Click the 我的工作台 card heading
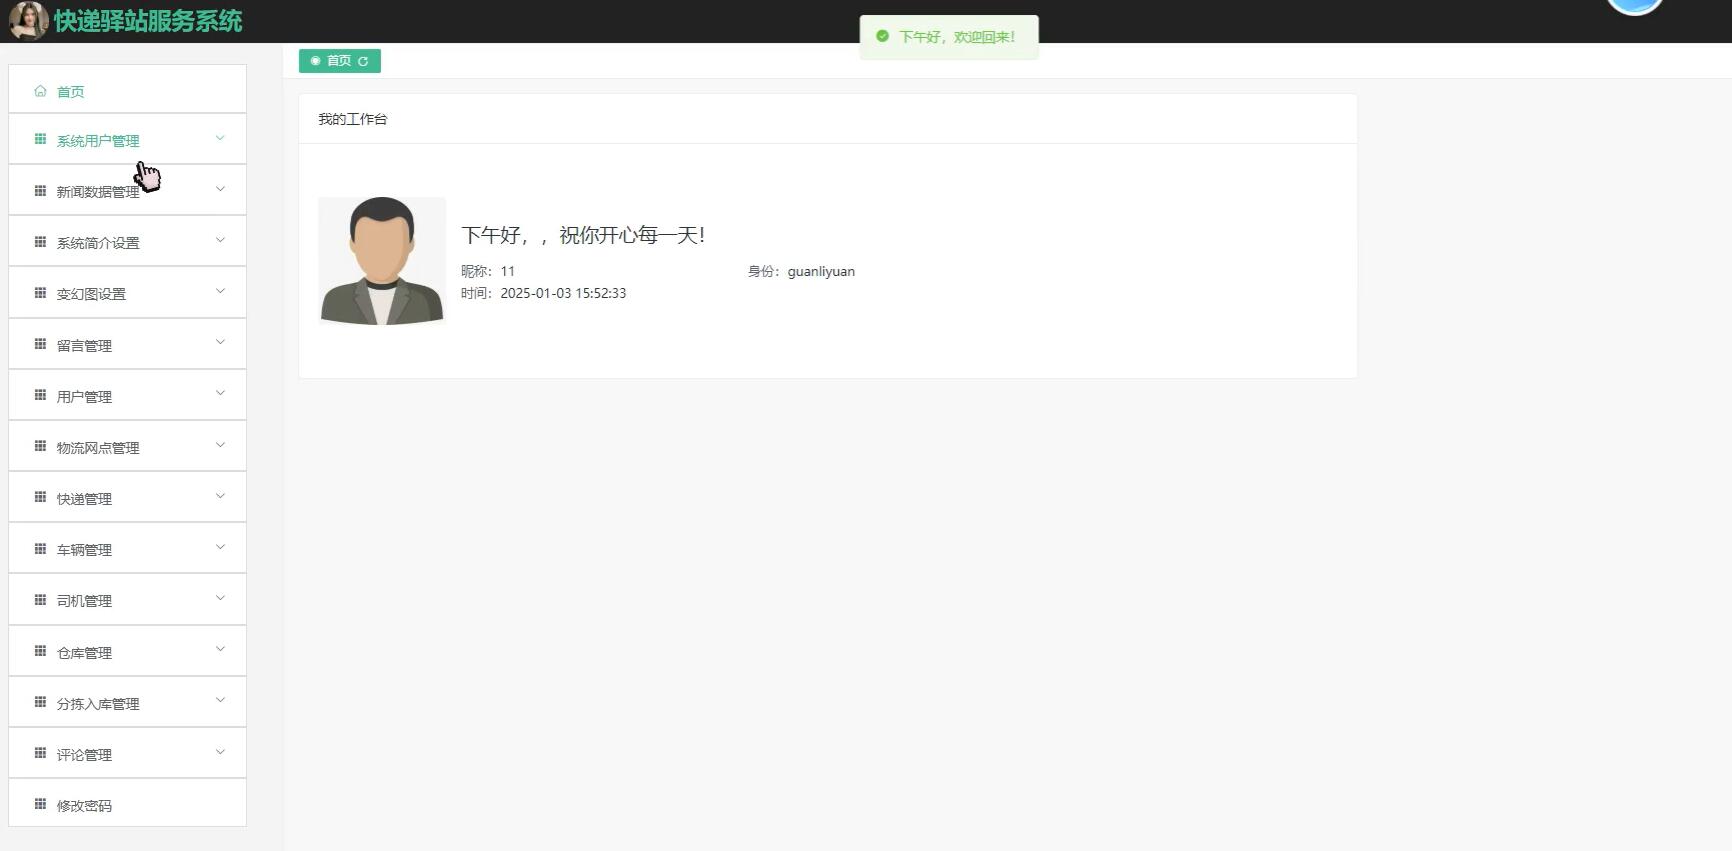The image size is (1732, 851). coord(353,119)
